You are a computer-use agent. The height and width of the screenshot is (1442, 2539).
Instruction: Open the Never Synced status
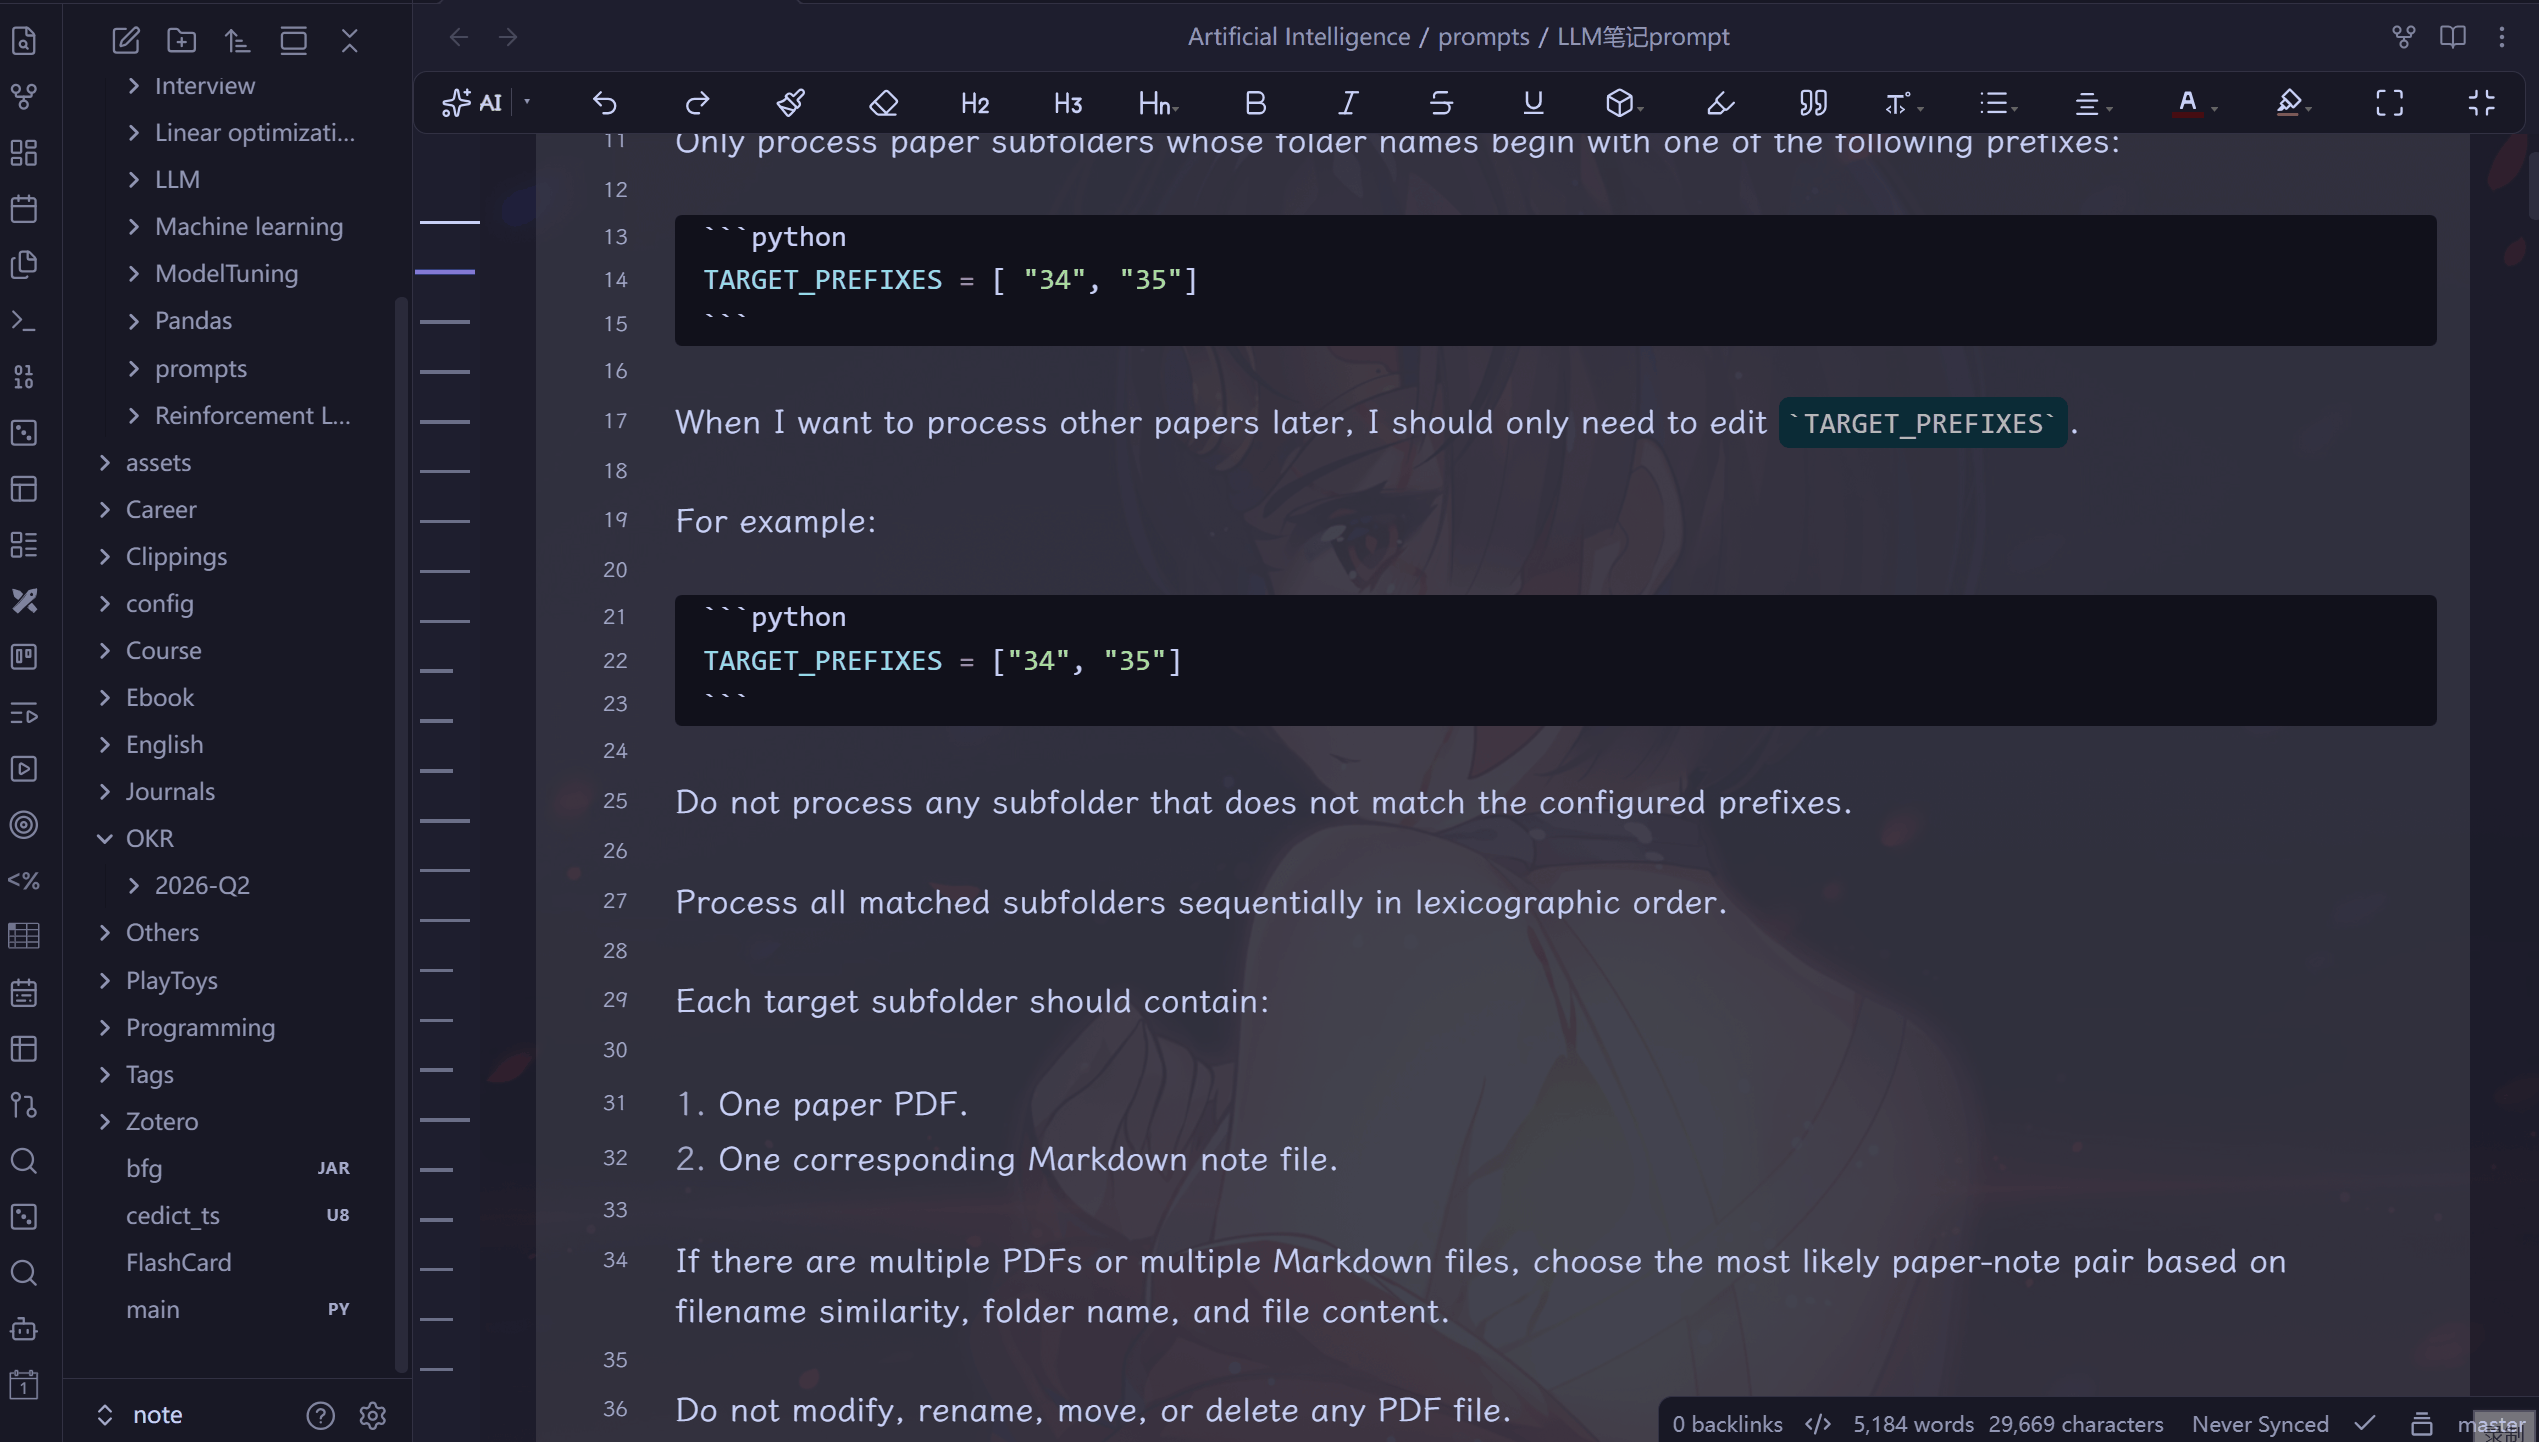[2260, 1423]
